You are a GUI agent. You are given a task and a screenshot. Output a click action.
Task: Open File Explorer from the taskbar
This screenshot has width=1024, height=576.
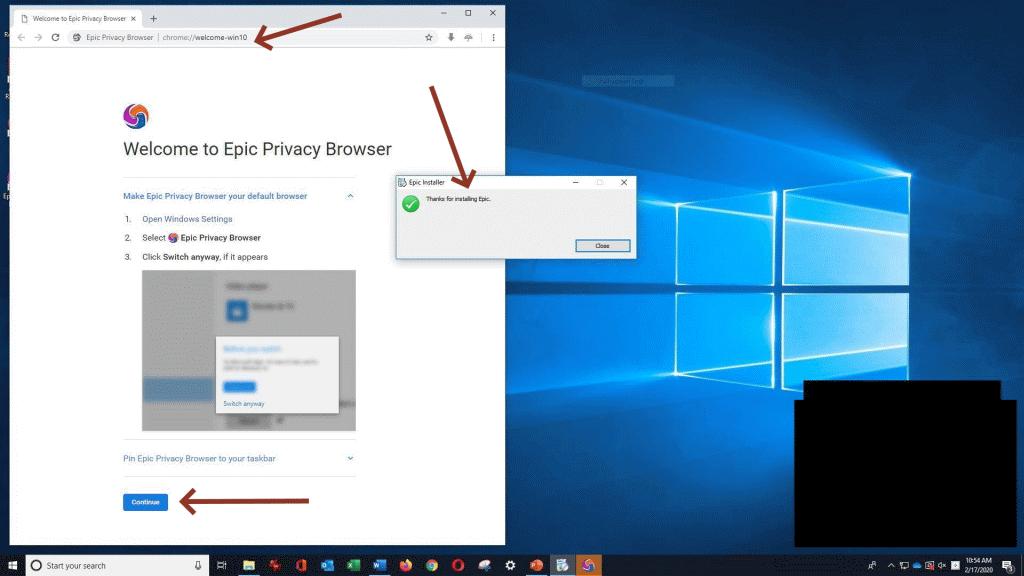click(x=249, y=565)
